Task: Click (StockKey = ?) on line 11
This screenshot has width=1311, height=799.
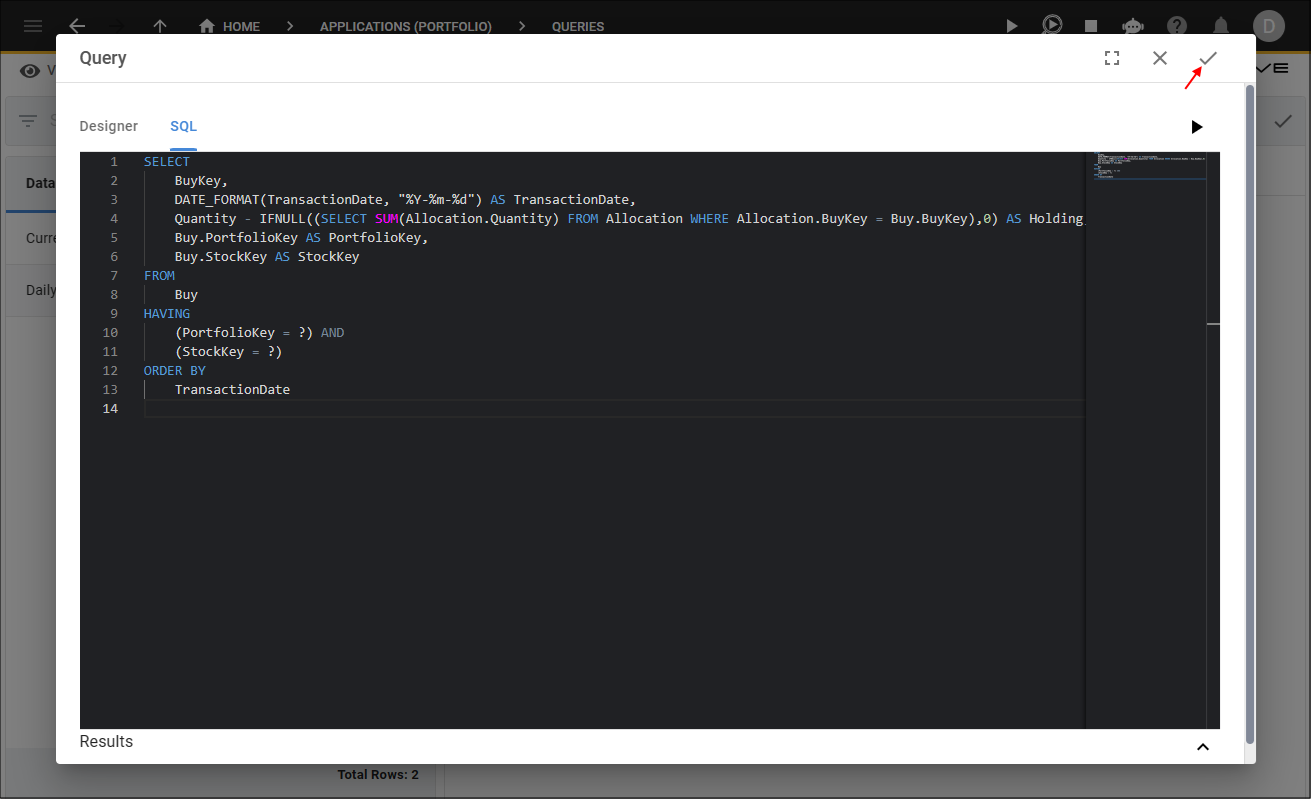Action: coord(229,351)
